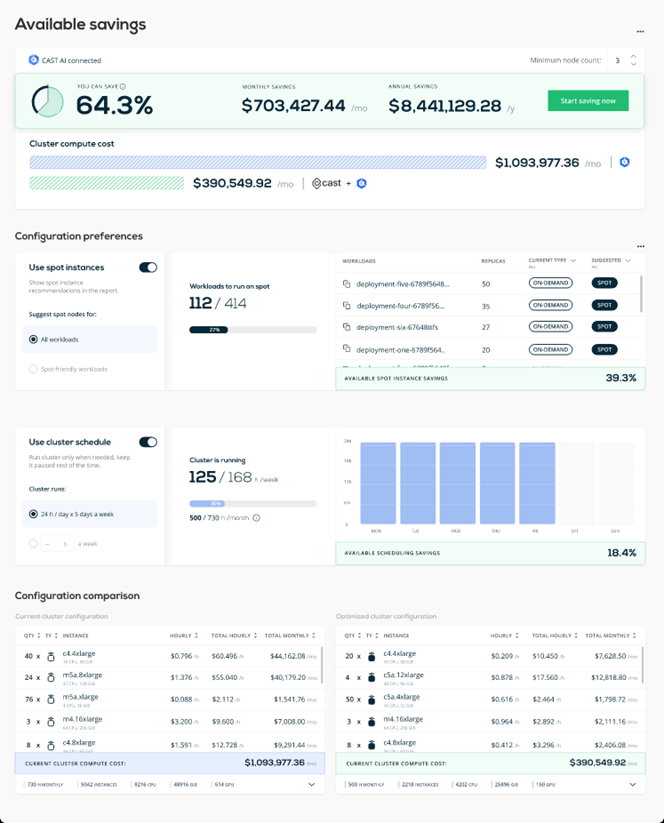Click the SPOT badge for deployment-four
This screenshot has height=823, width=664.
603,305
